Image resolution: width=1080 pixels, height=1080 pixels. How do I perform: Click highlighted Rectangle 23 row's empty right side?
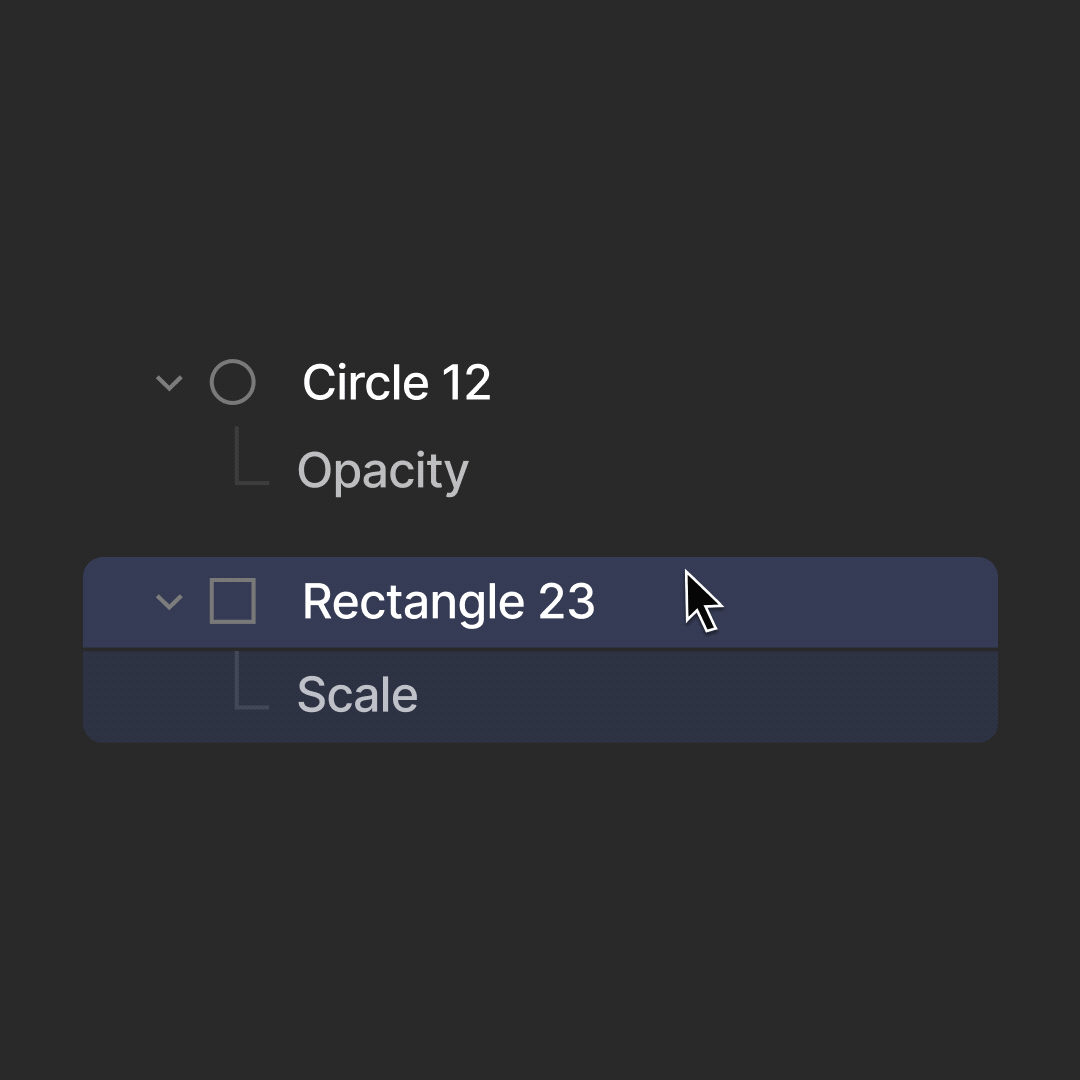(x=861, y=603)
